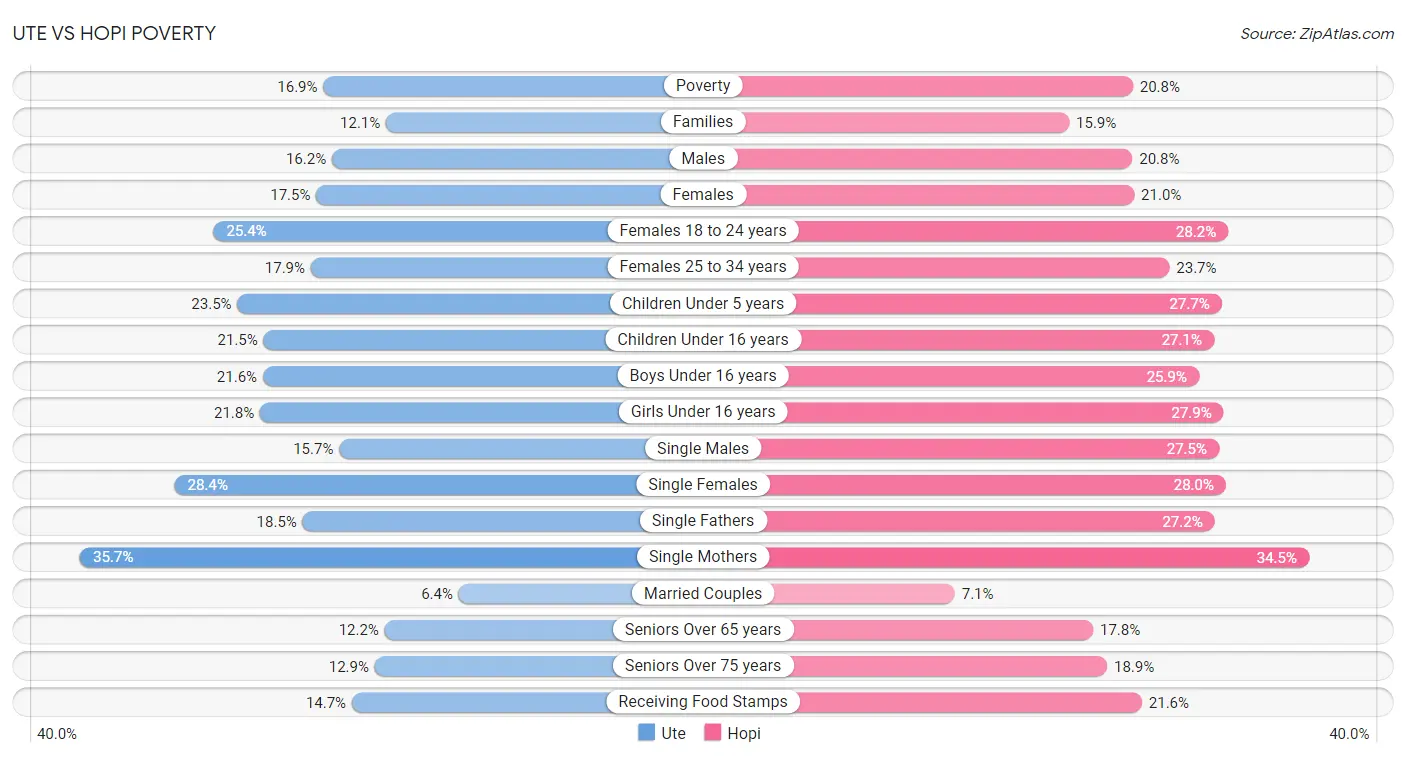
Task: Click the pink Hopi legend swatch
Action: (x=712, y=733)
